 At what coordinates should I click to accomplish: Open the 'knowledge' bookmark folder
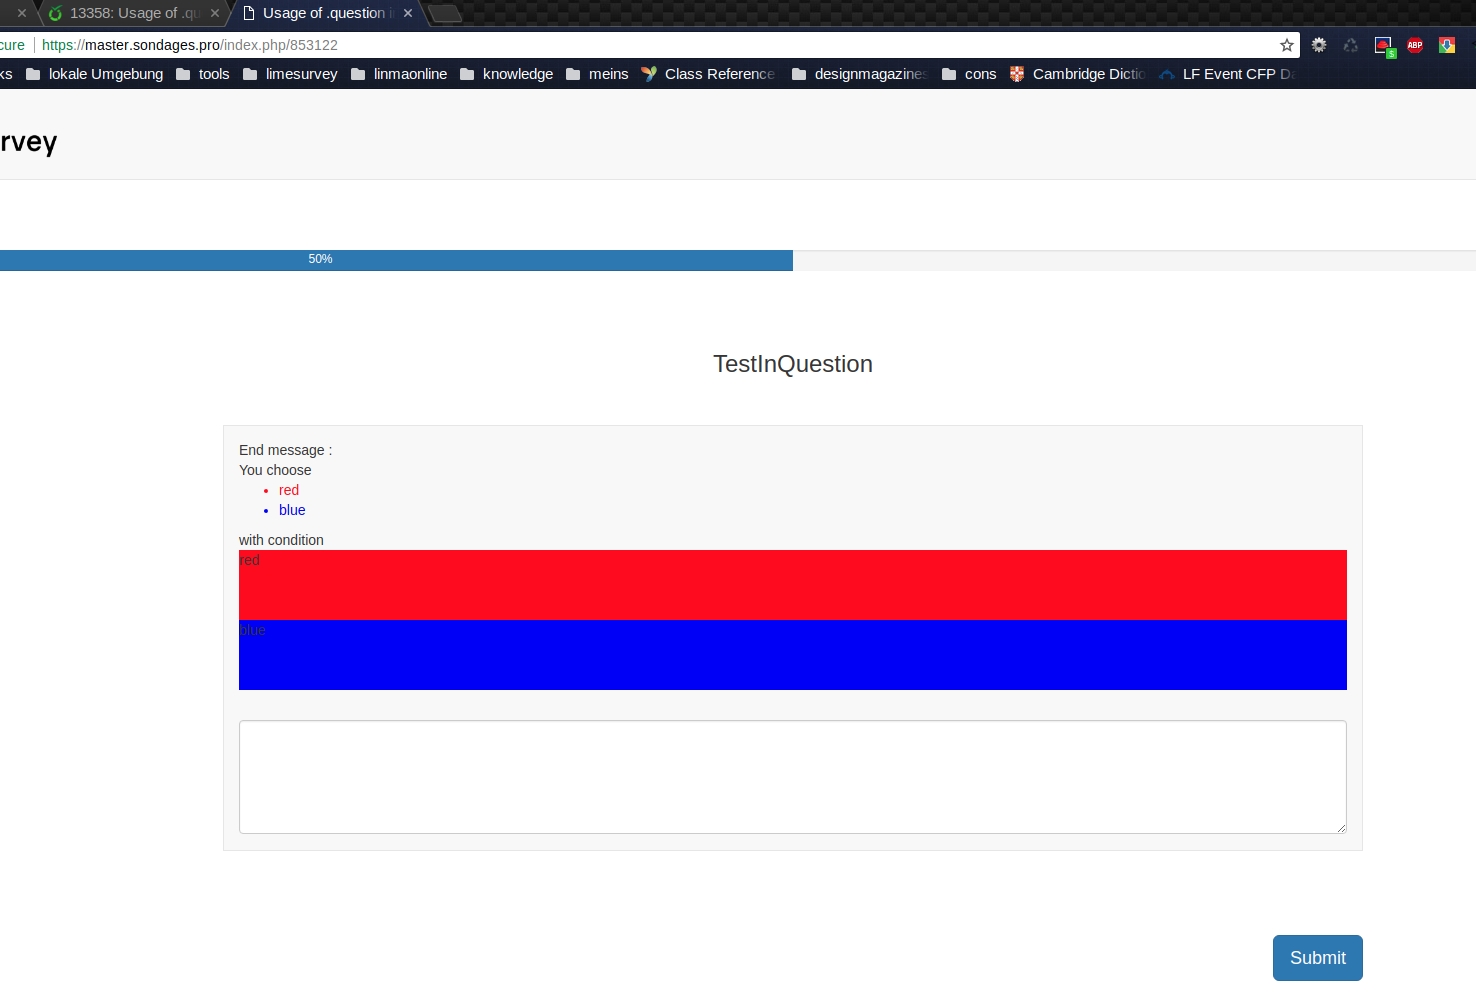pyautogui.click(x=506, y=74)
